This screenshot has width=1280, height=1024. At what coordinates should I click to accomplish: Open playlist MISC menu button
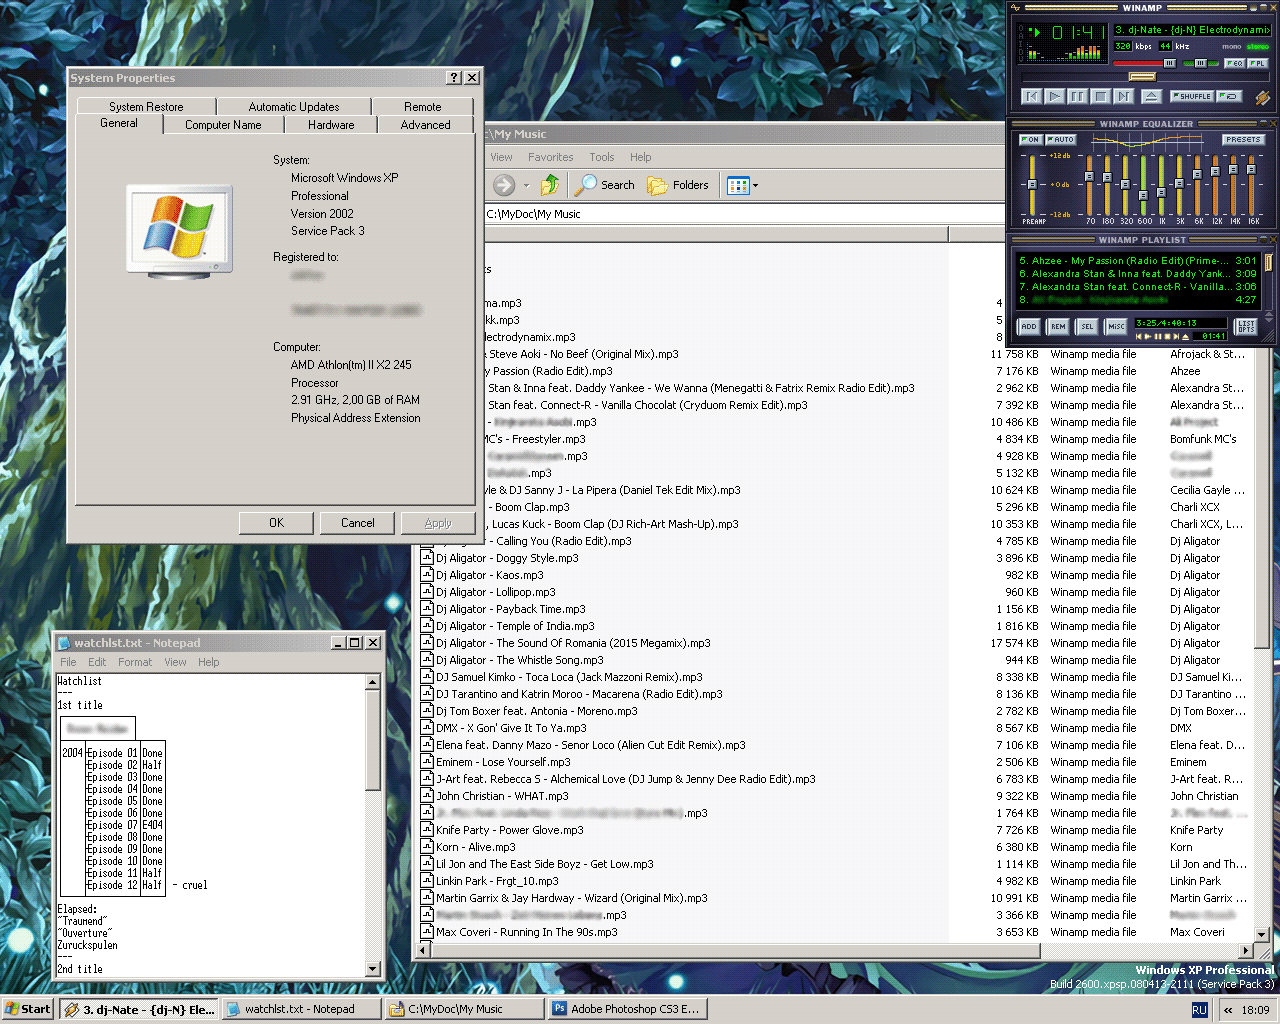(x=1116, y=327)
